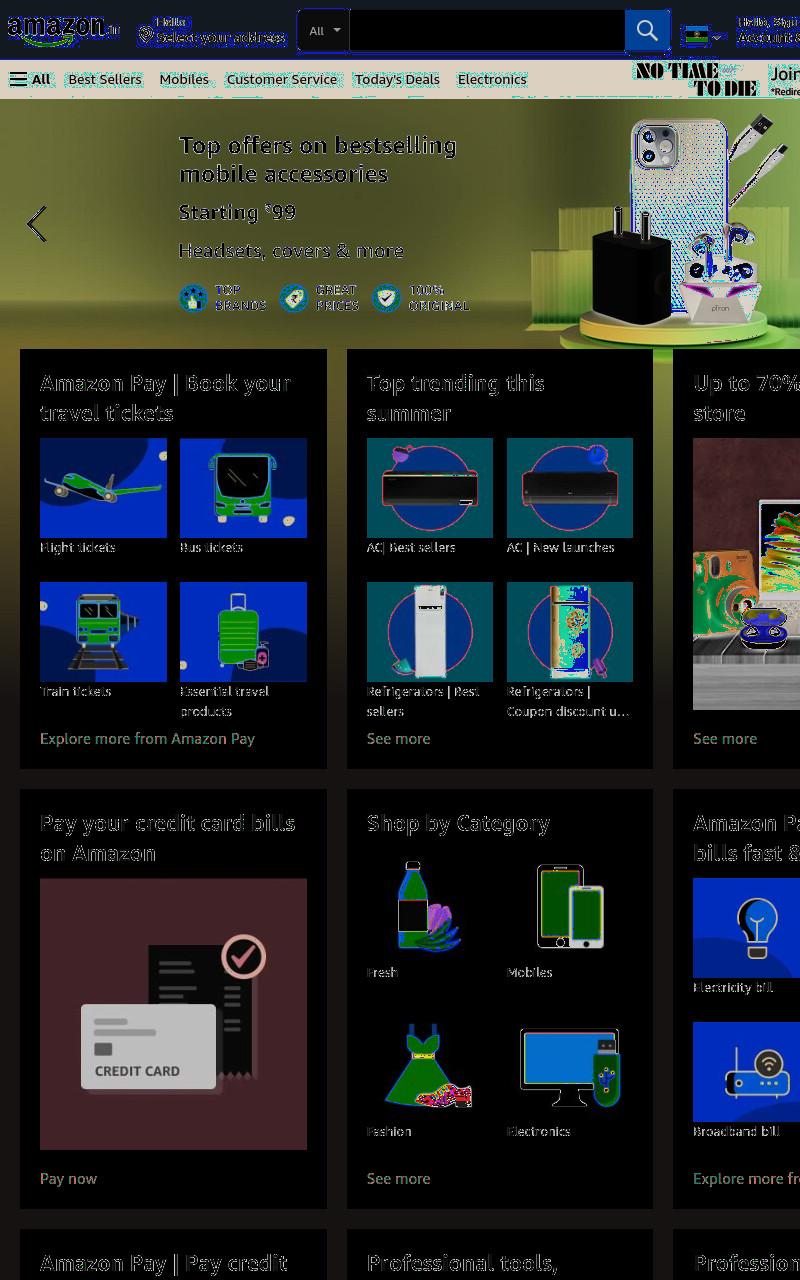This screenshot has height=1280, width=800.
Task: Open Essential travel products luggage image
Action: [x=243, y=632]
